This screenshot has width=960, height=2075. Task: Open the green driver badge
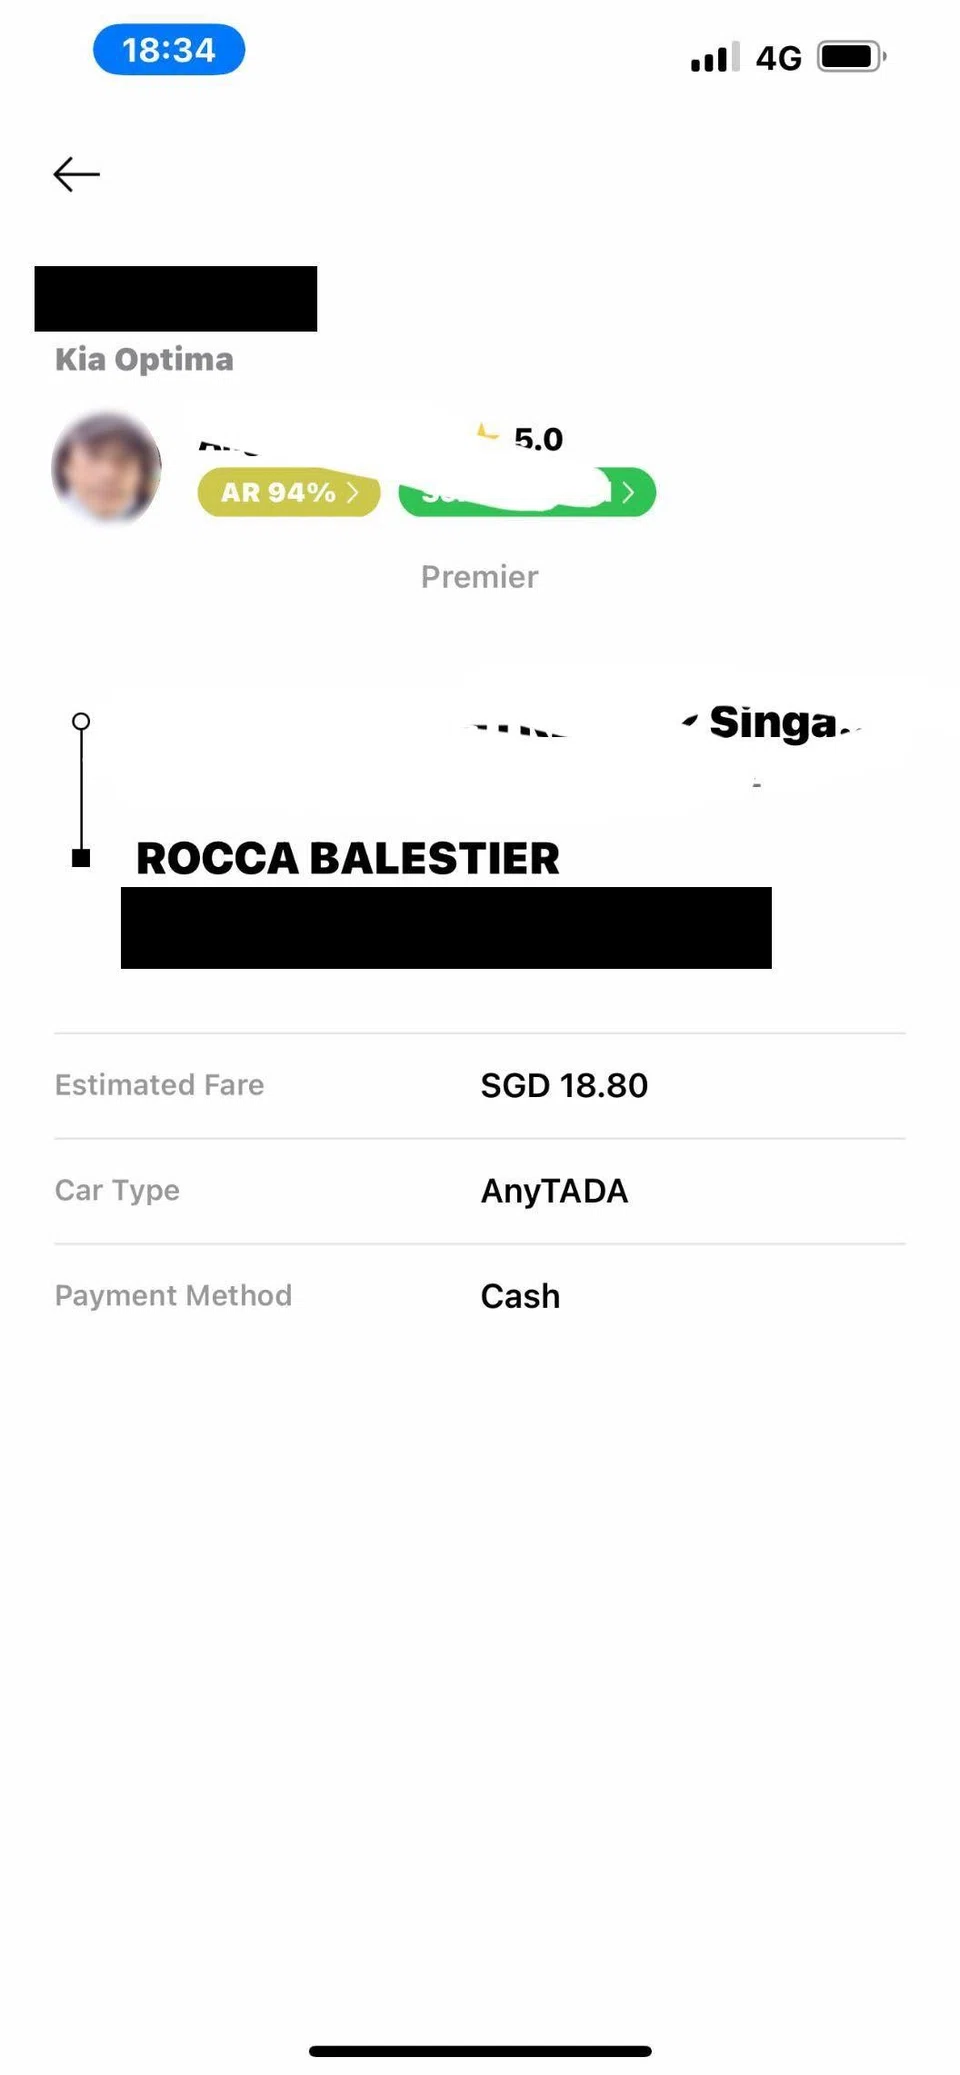point(527,492)
